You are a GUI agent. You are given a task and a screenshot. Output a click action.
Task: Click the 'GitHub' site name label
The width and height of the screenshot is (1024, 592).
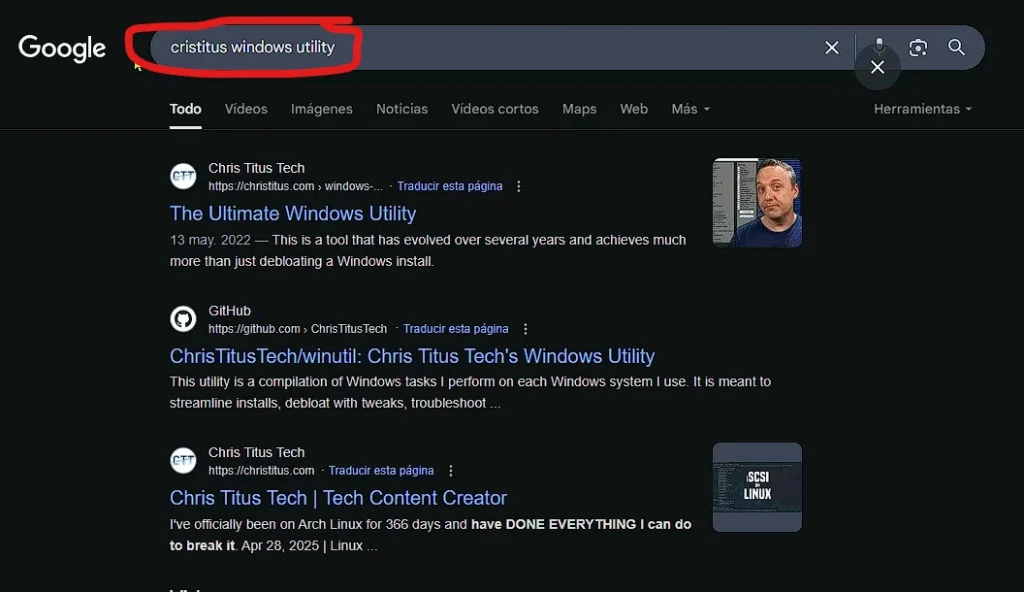click(x=229, y=310)
